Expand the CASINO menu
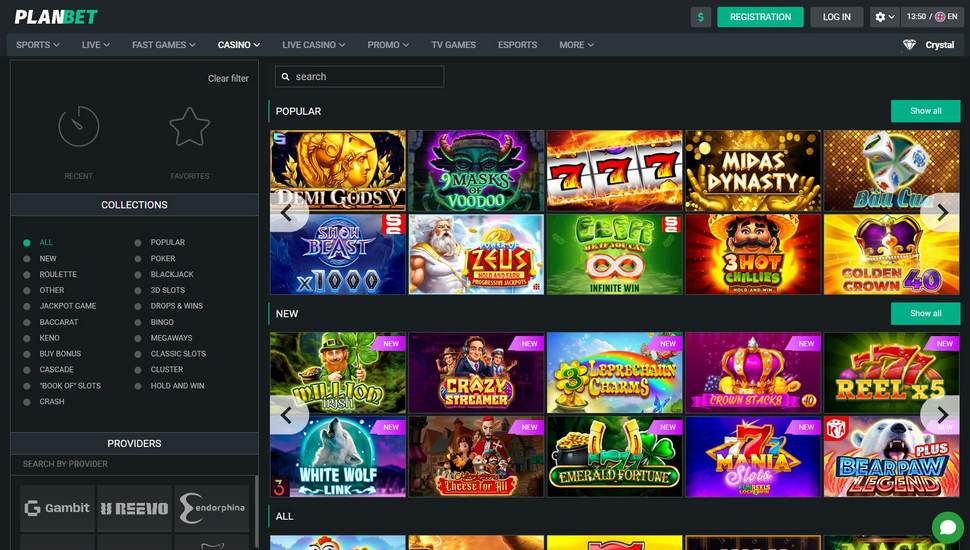The image size is (970, 550). pyautogui.click(x=239, y=45)
